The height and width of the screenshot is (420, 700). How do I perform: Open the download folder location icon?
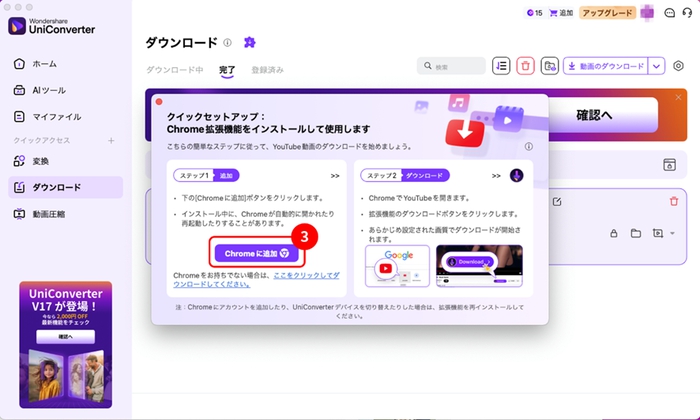click(549, 66)
